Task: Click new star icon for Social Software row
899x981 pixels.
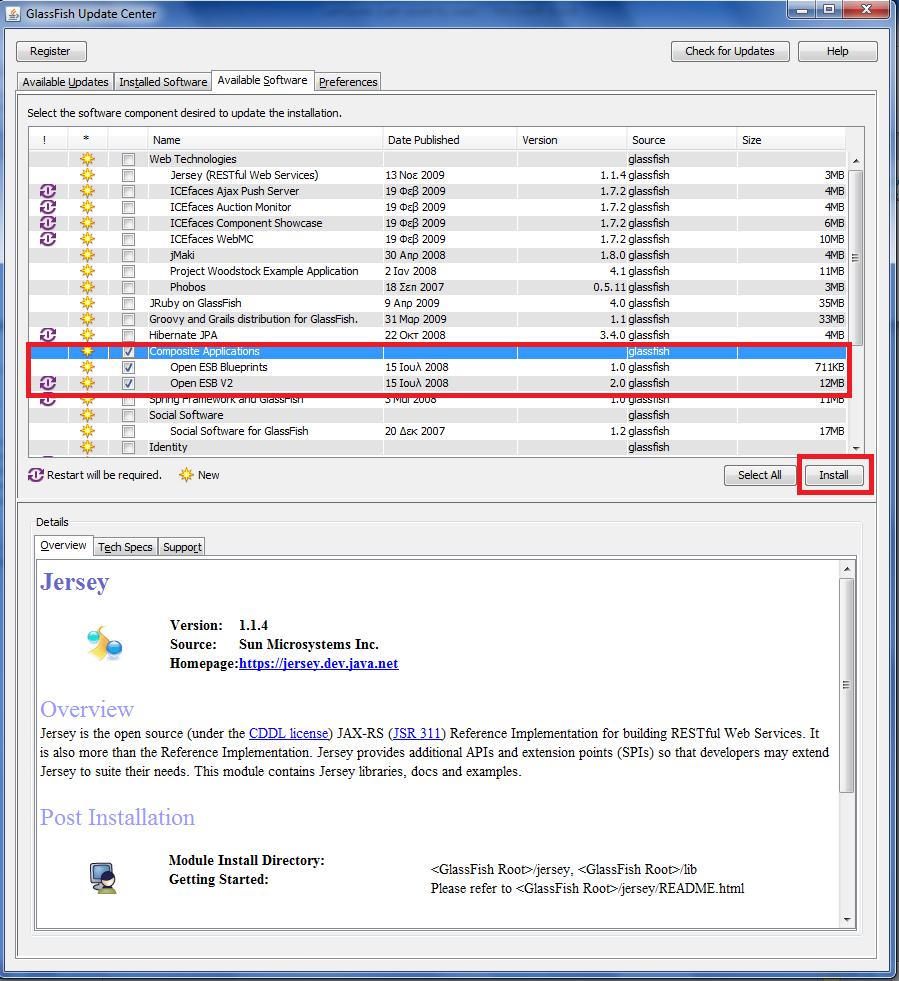Action: 87,415
